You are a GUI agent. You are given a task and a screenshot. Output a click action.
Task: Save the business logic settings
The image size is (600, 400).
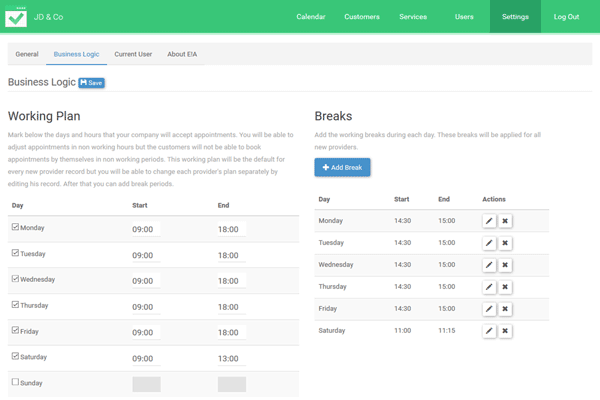pyautogui.click(x=92, y=83)
